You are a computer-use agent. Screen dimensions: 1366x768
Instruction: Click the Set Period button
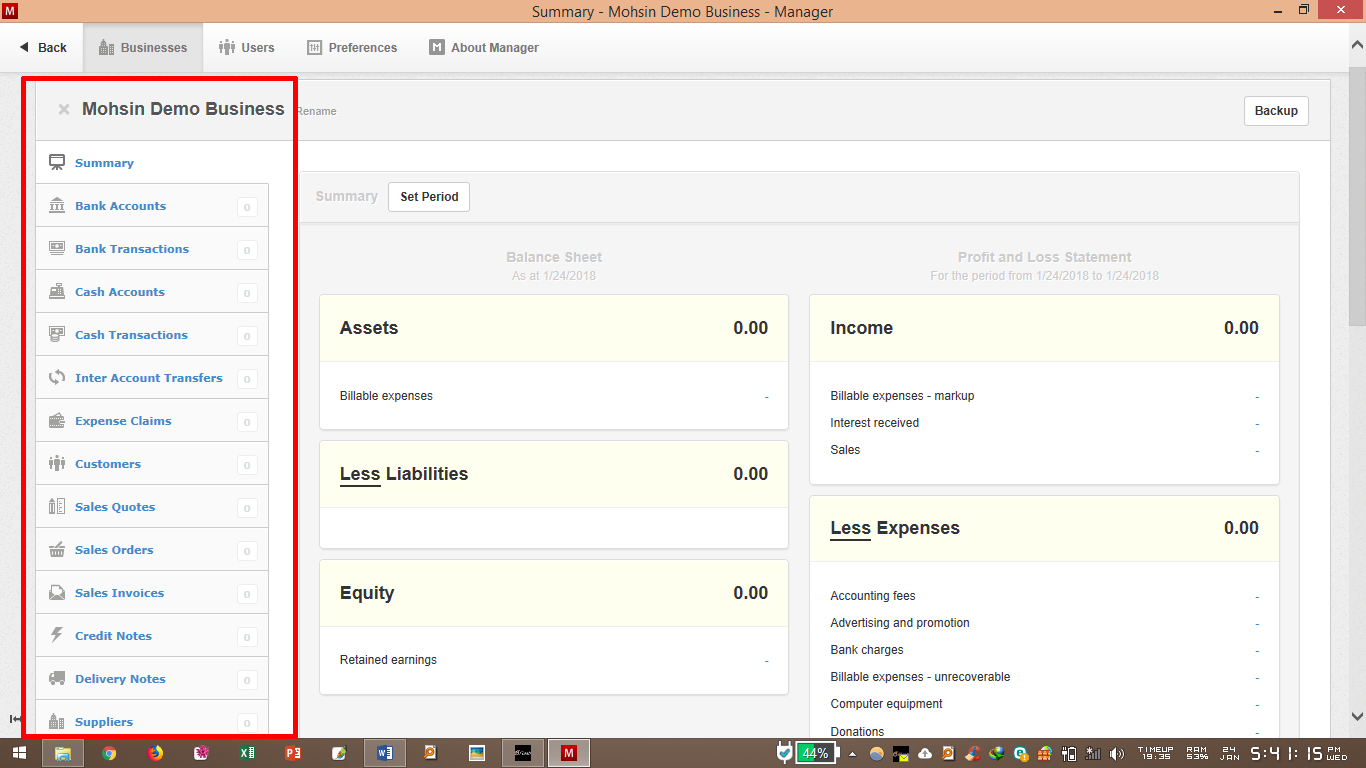(429, 197)
